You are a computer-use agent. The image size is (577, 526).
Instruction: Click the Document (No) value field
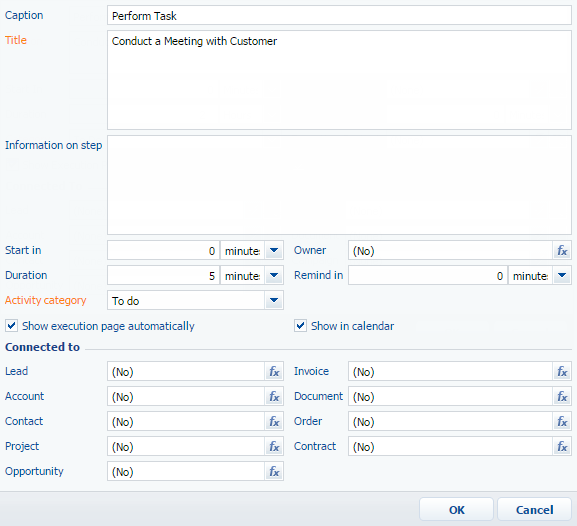click(x=451, y=396)
